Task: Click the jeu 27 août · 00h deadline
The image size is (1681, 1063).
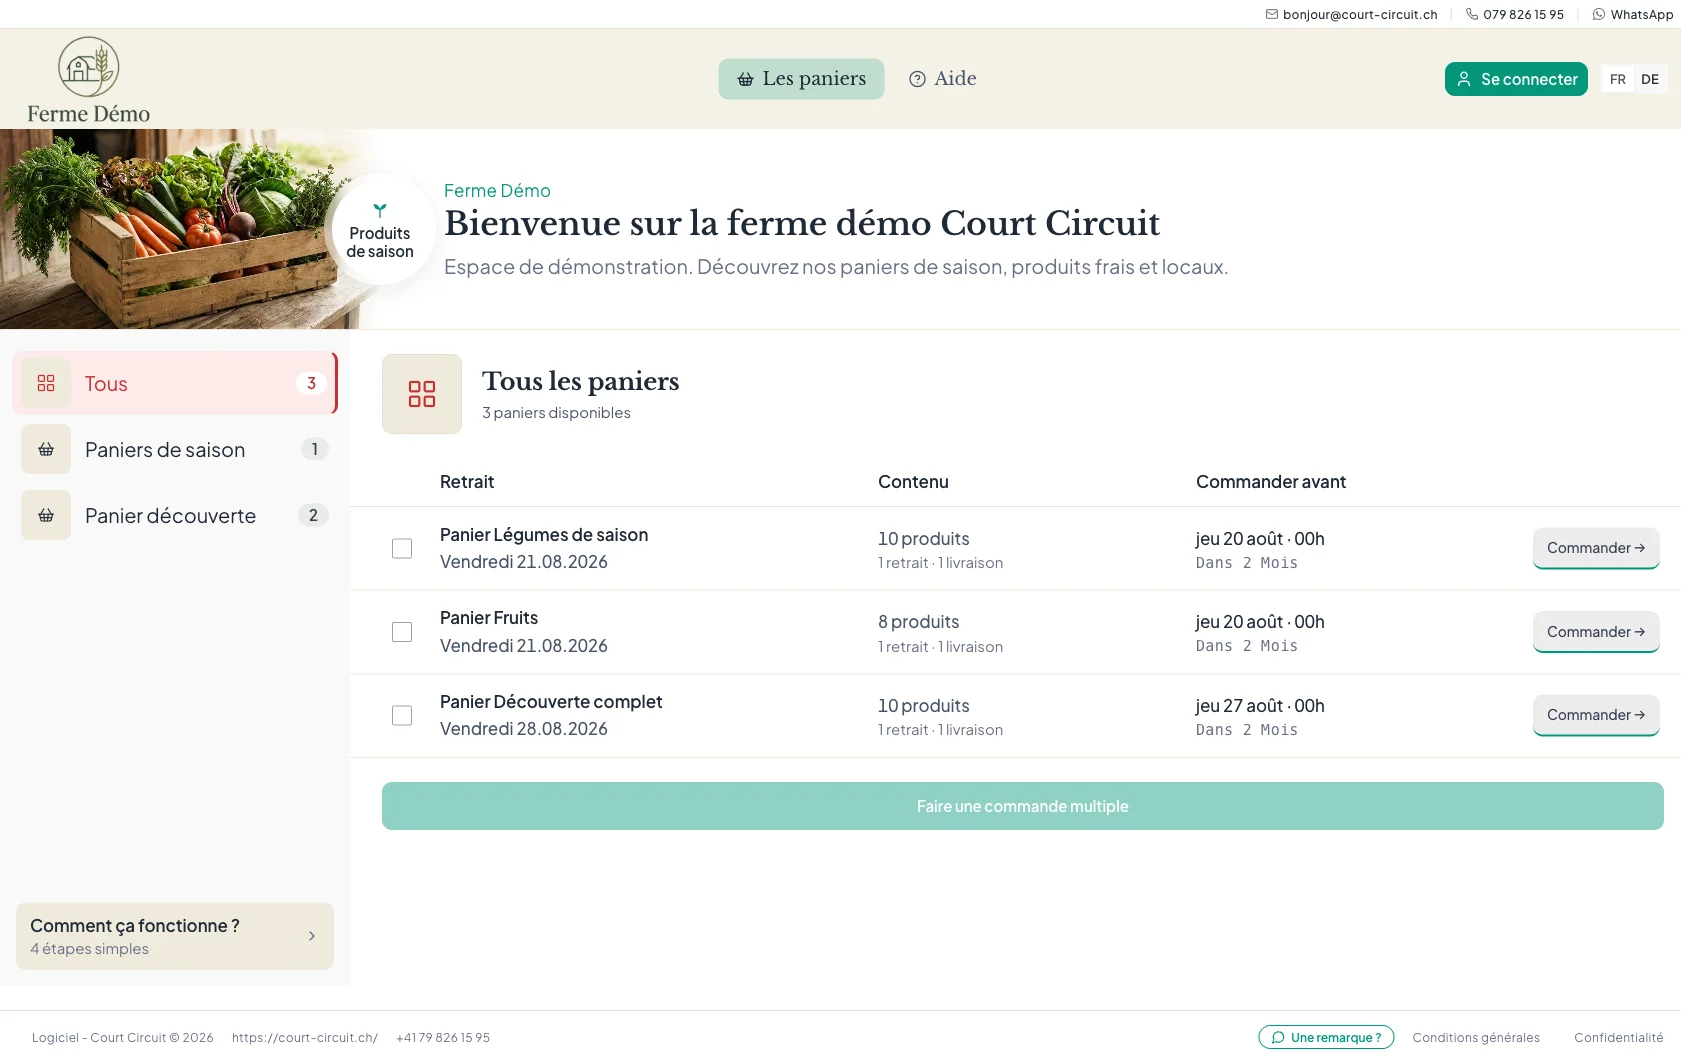Action: click(x=1260, y=706)
